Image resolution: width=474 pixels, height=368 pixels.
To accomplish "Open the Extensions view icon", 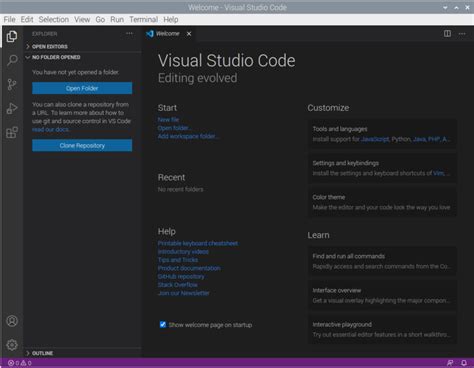I will pos(12,132).
